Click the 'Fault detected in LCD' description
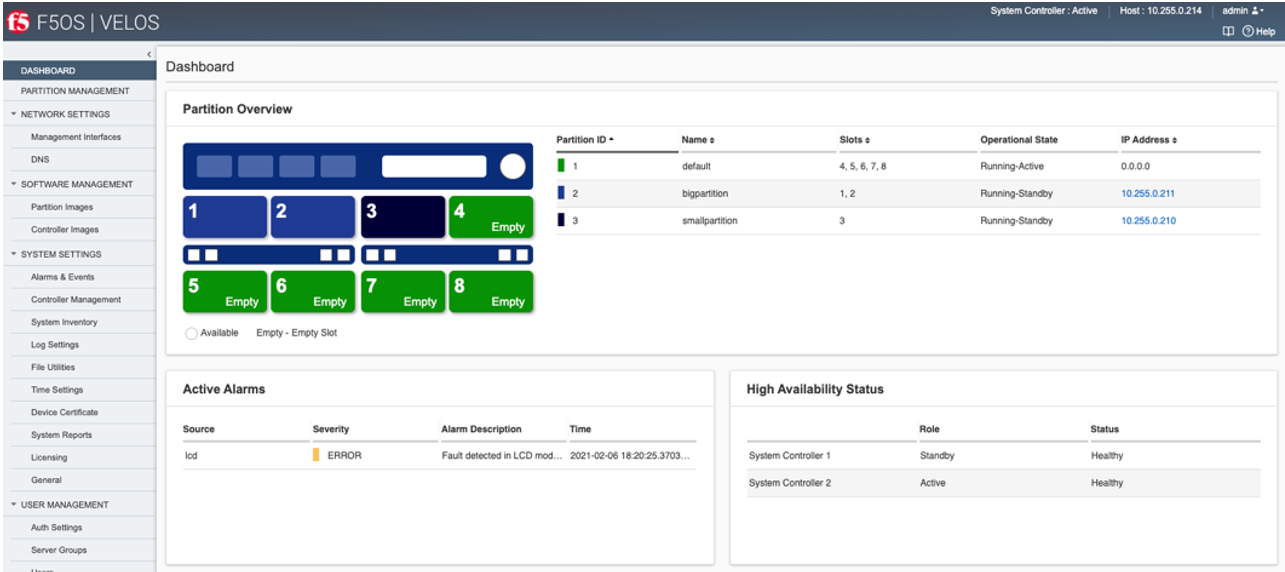1285x572 pixels. click(502, 455)
